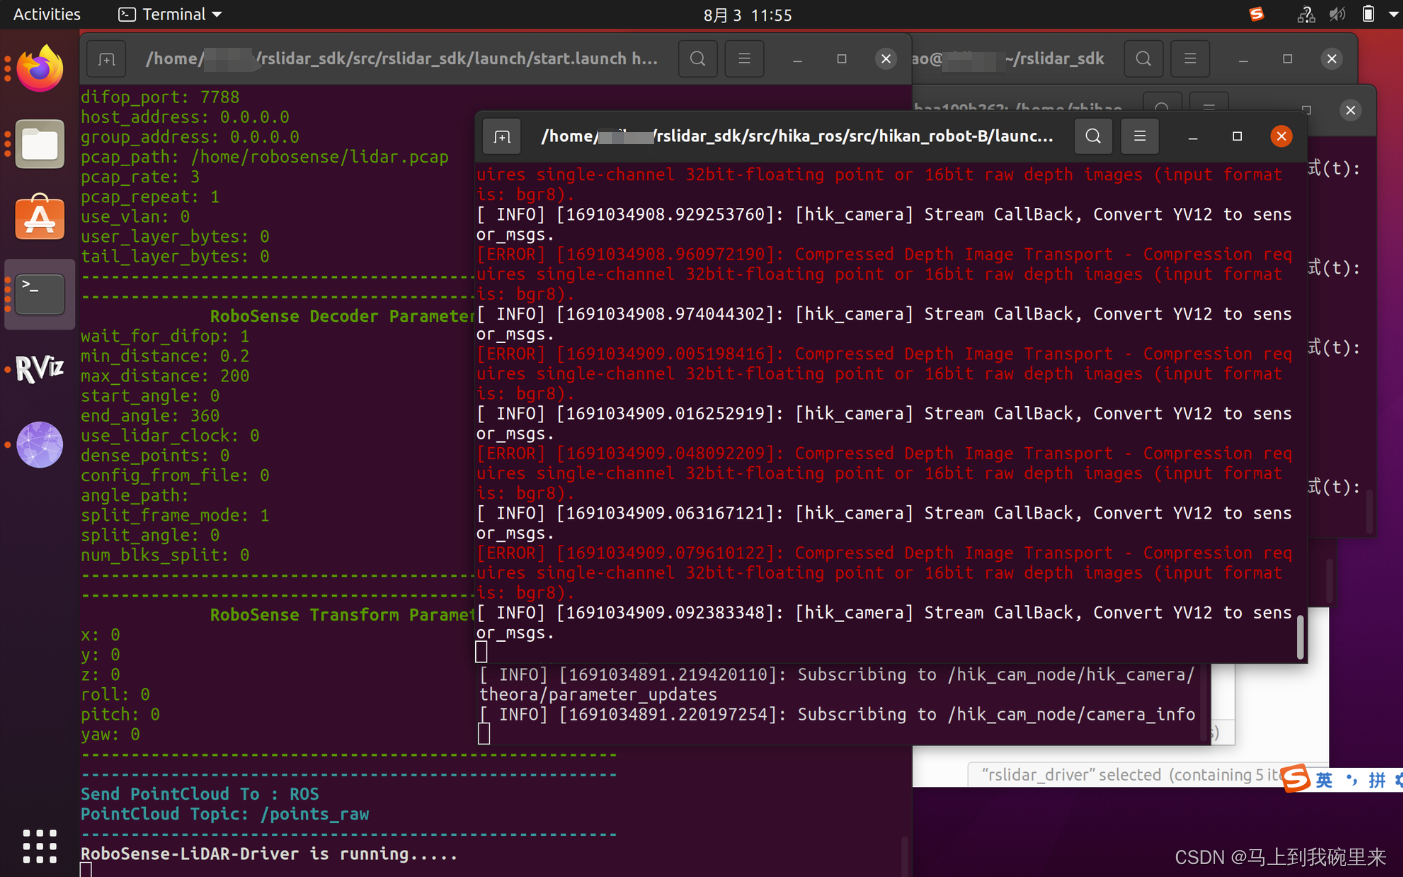Close the hikan_robot-B terminal window
Viewport: 1403px width, 877px height.
coord(1281,136)
